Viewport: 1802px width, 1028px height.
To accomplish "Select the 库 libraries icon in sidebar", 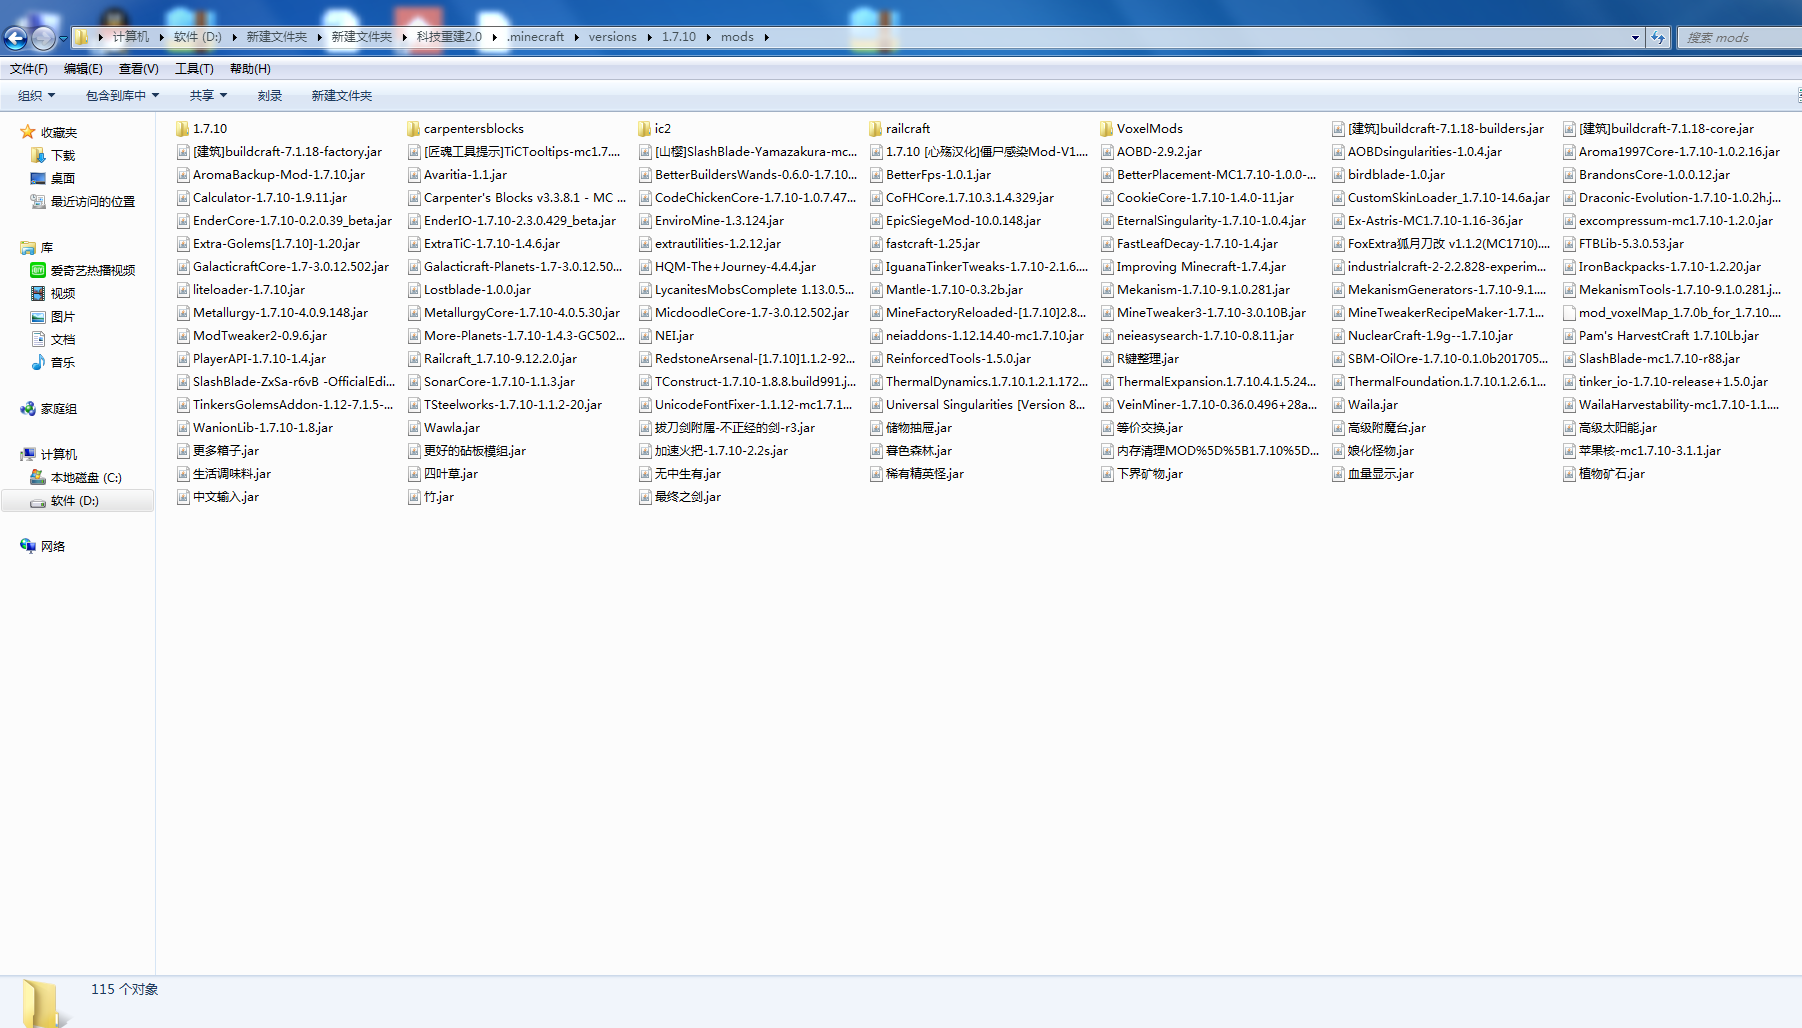I will [x=28, y=247].
